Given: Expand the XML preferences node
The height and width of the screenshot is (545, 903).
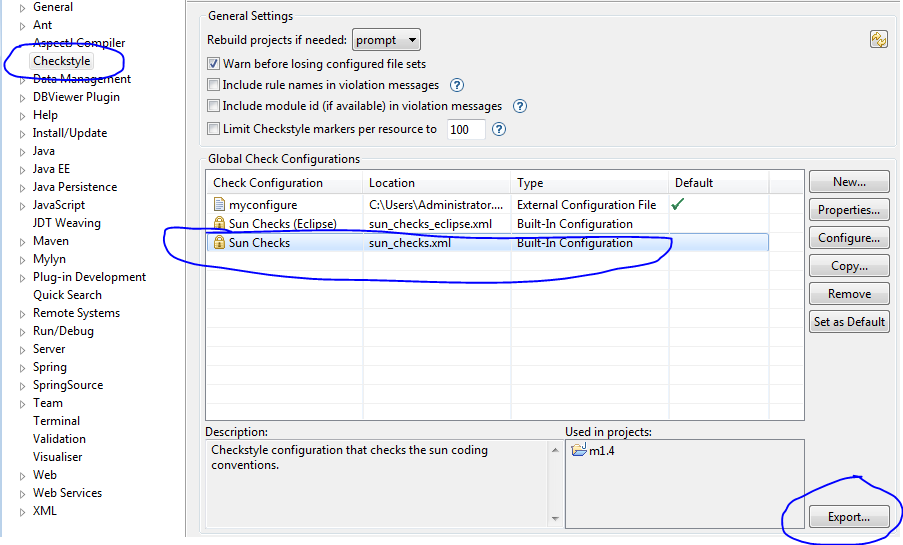Looking at the screenshot, I should [22, 512].
